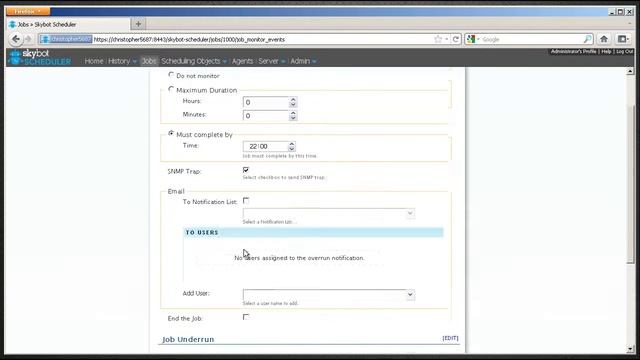Click in the Hours input field
Viewport: 640px width, 360px height.
[x=266, y=102]
